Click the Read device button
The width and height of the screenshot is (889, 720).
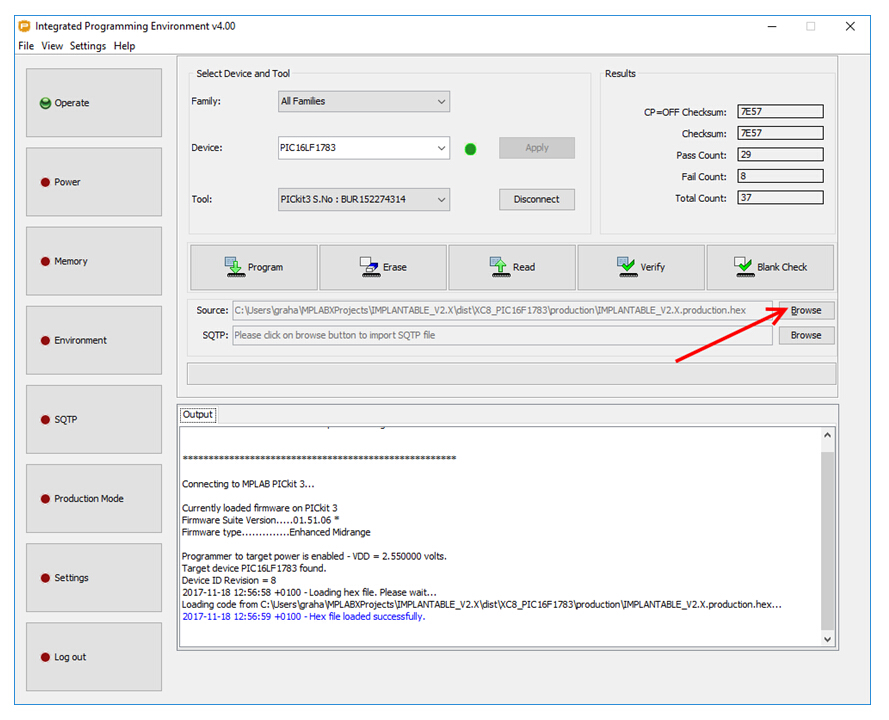[x=511, y=267]
